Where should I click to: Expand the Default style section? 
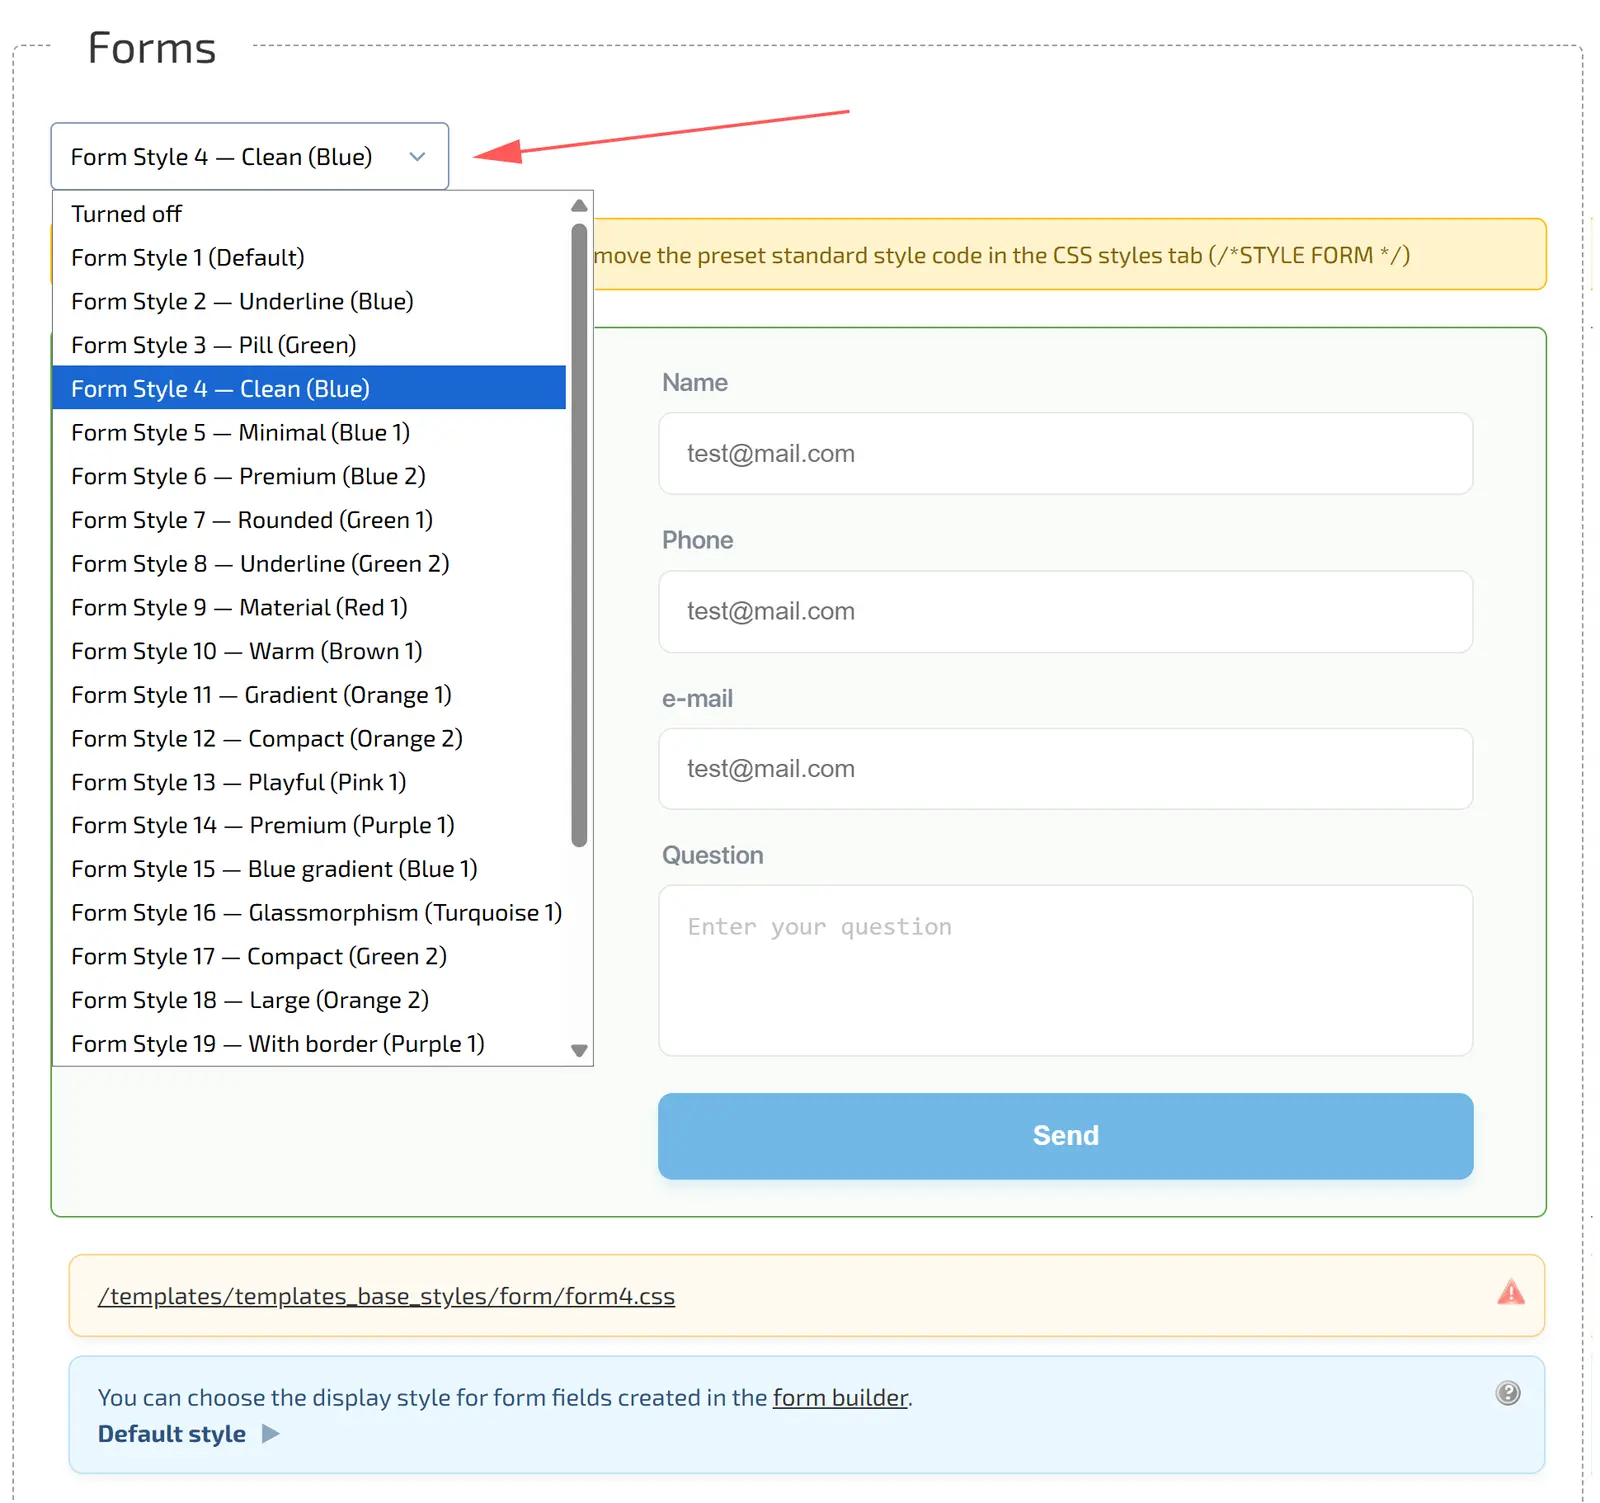coord(188,1434)
